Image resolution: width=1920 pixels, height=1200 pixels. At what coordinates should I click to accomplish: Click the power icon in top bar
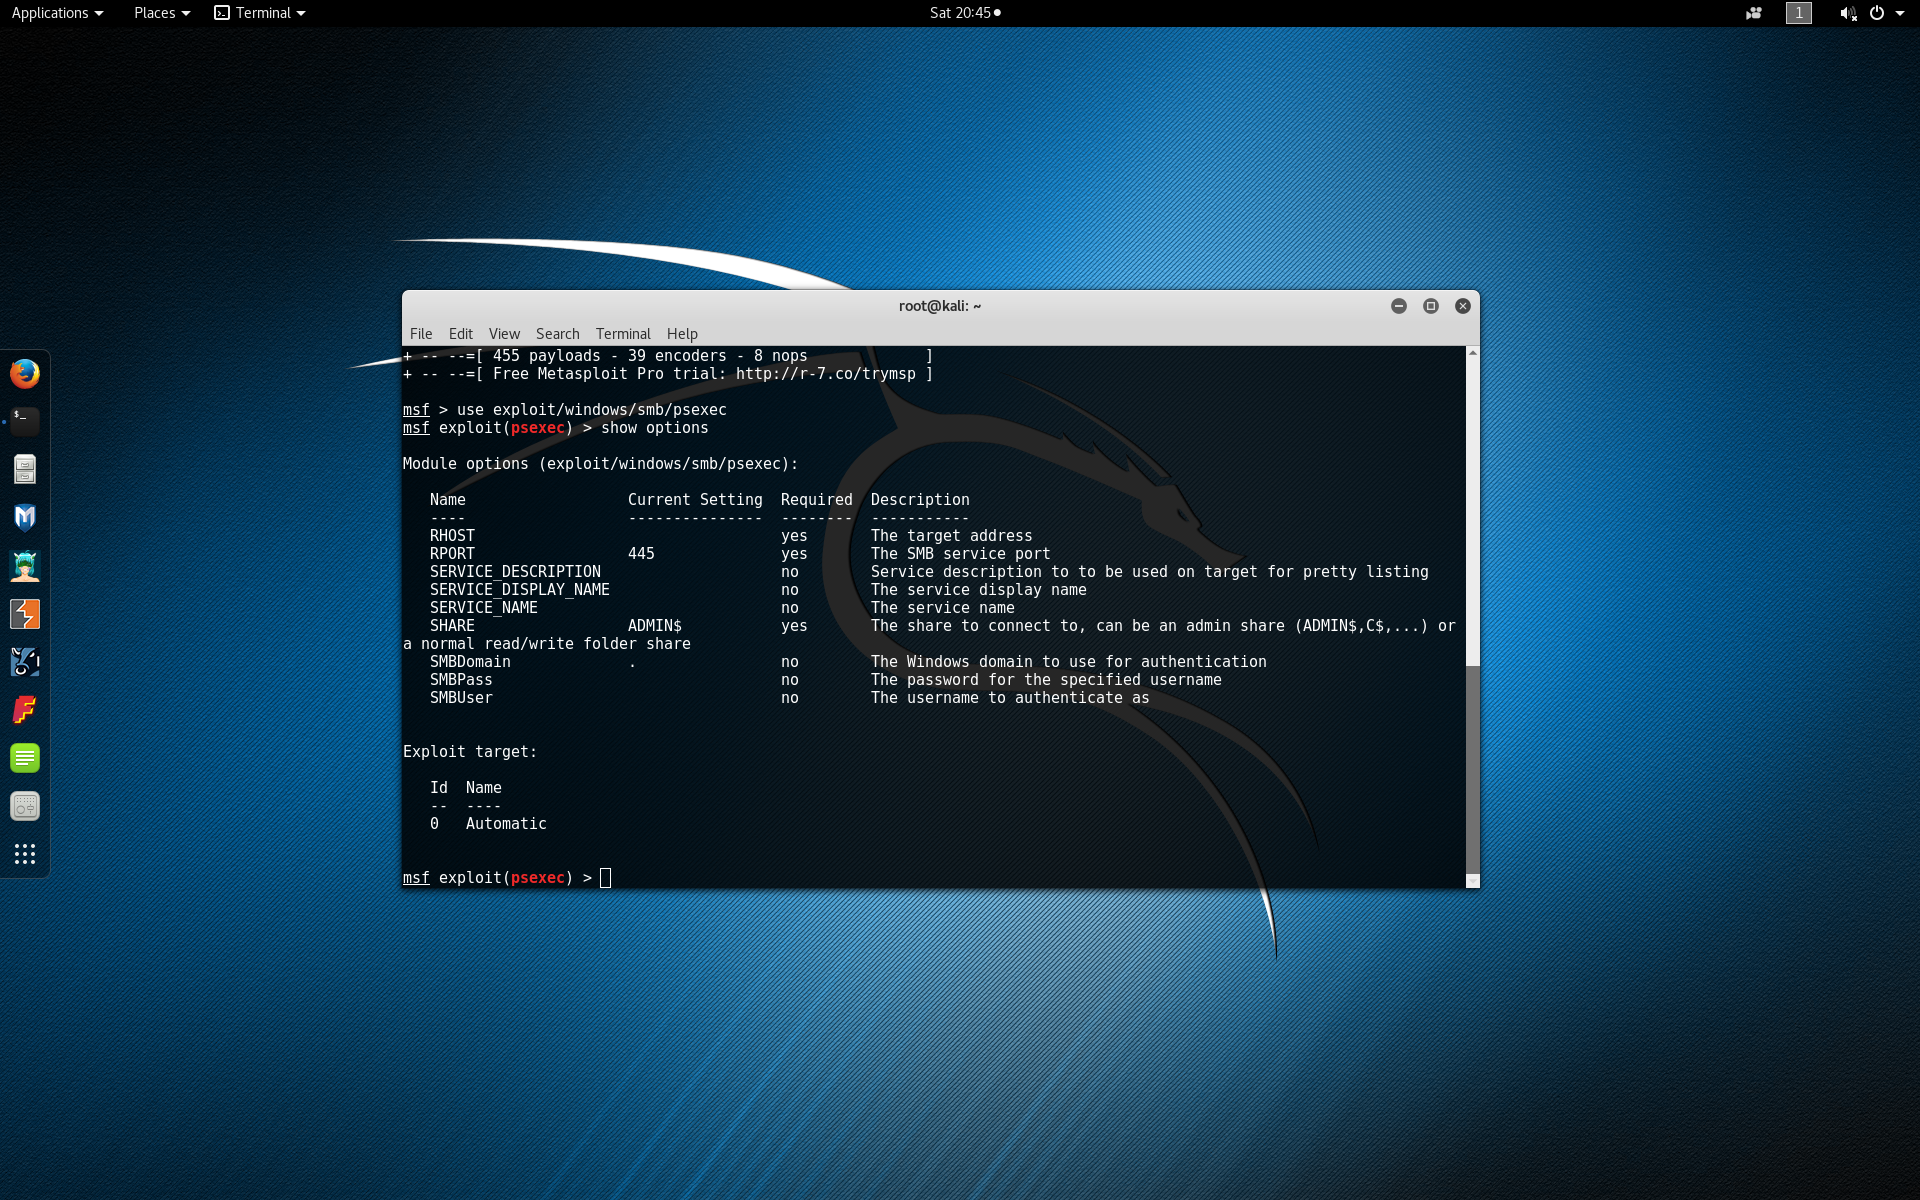tap(1877, 13)
